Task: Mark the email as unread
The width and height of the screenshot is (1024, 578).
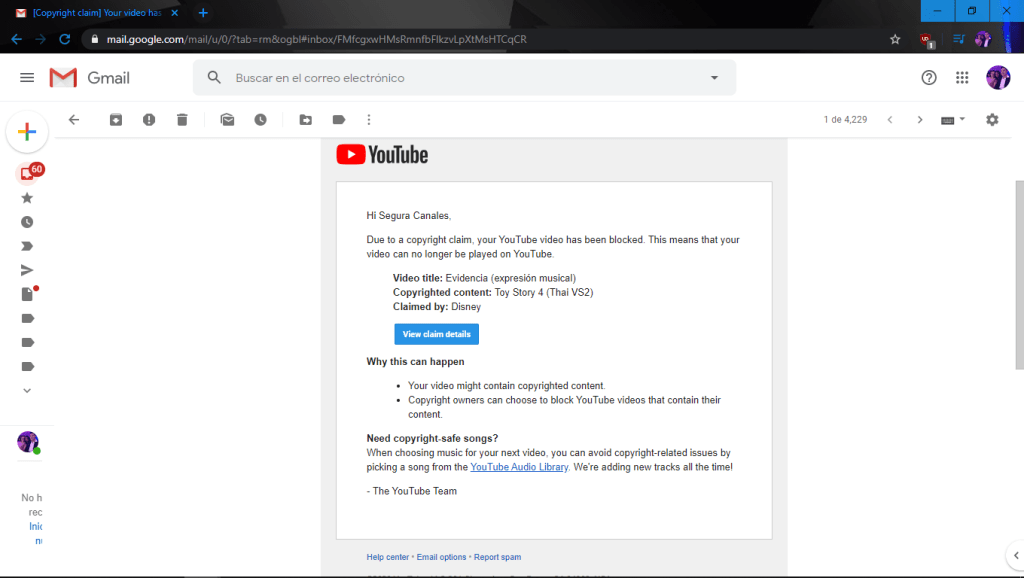Action: click(228, 120)
